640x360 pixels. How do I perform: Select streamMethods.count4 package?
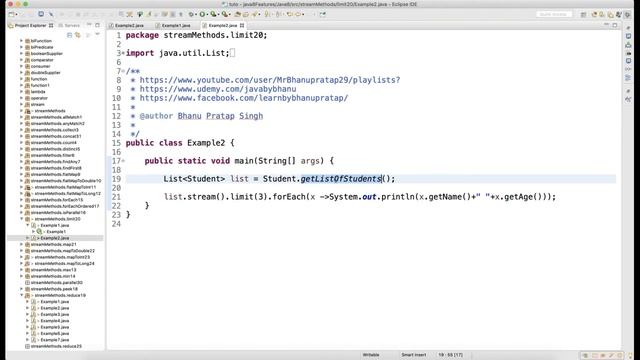coord(53,142)
